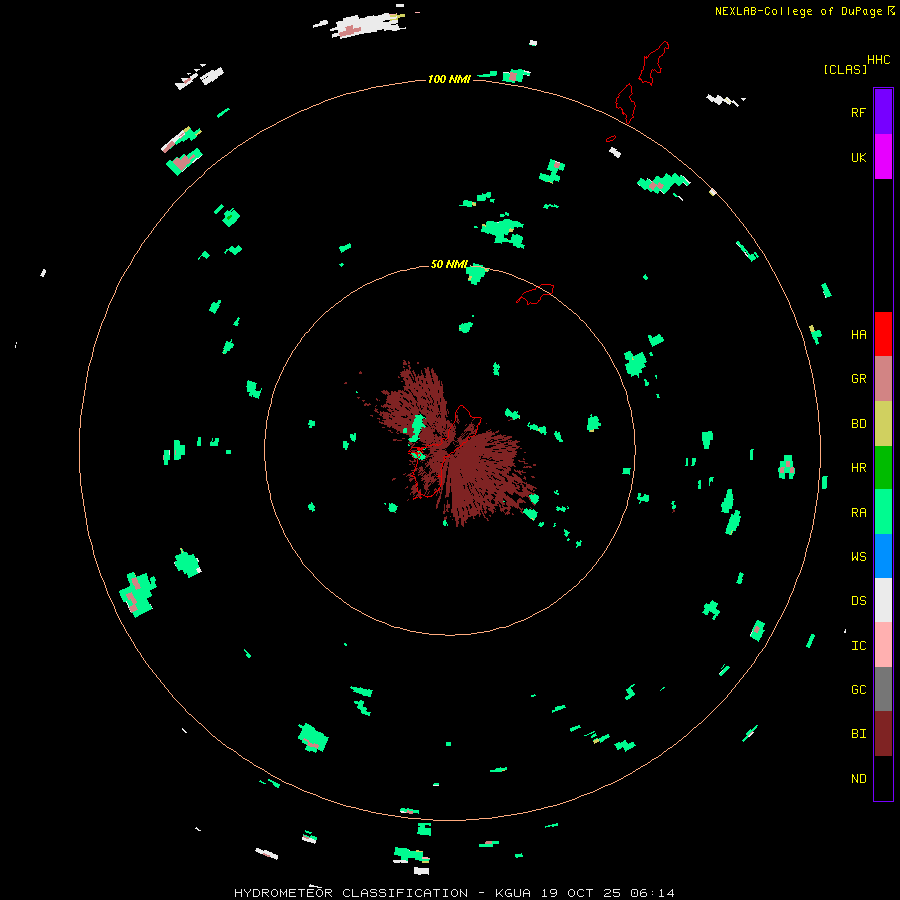The width and height of the screenshot is (900, 900).
Task: Click the WS blue legend swatch
Action: 883,556
